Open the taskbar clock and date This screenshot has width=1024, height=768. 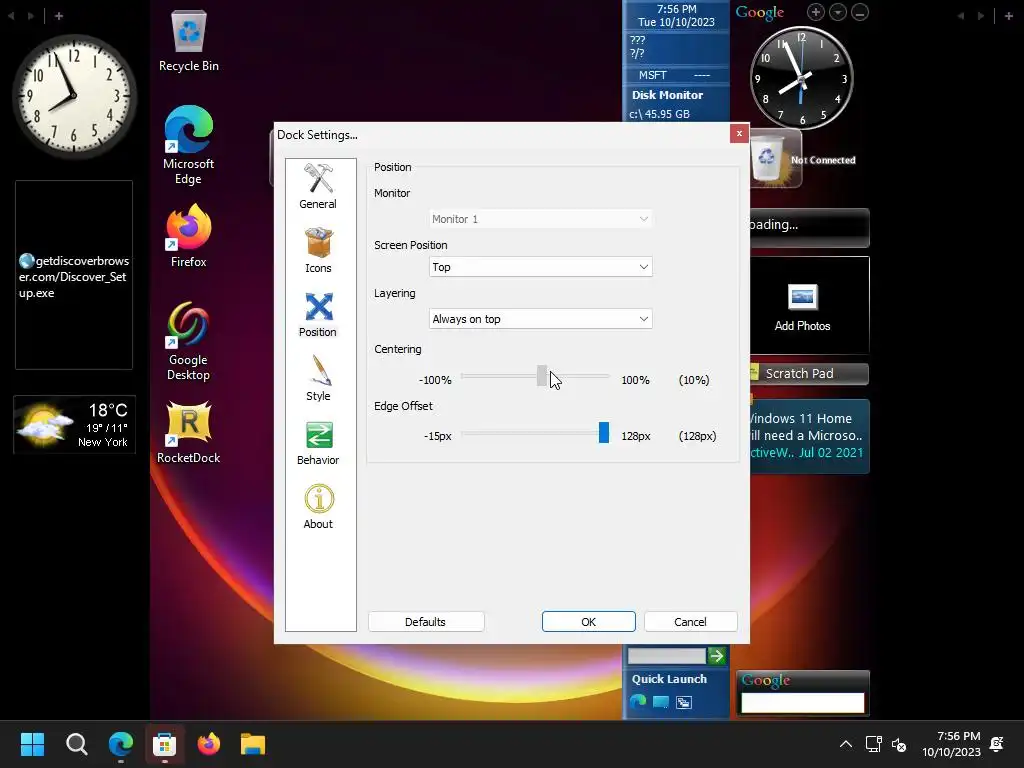click(x=951, y=744)
